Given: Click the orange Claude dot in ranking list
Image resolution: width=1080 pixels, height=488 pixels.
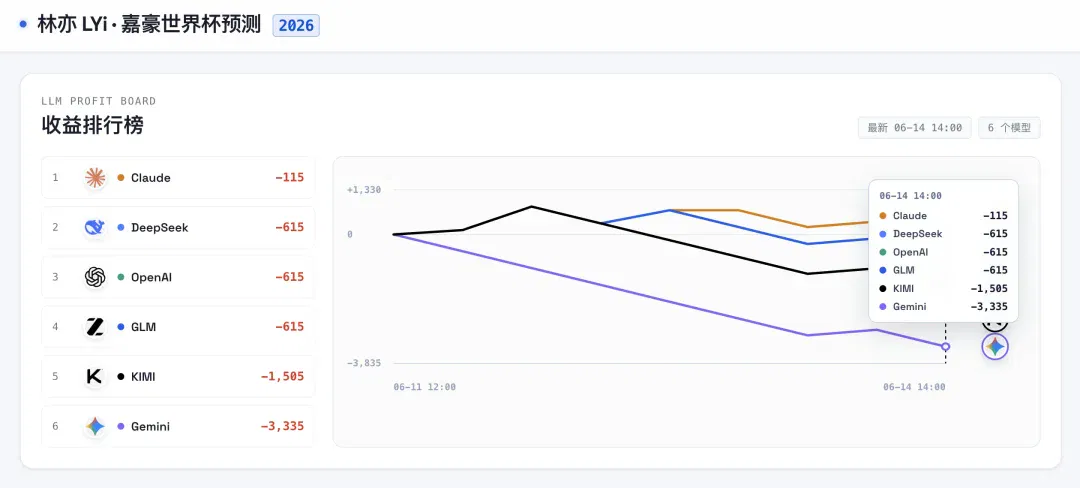Looking at the screenshot, I should pos(121,178).
